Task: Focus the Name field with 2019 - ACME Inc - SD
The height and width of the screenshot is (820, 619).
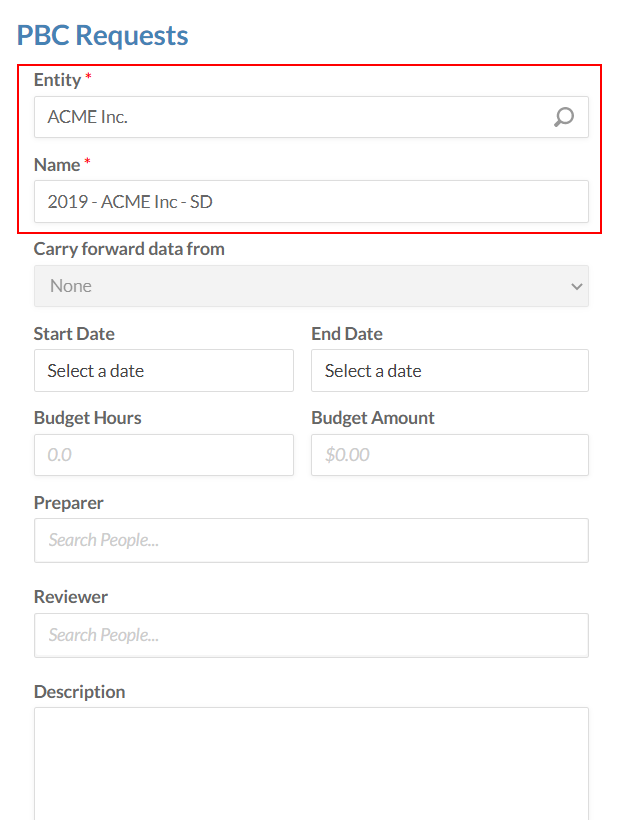Action: pyautogui.click(x=311, y=201)
